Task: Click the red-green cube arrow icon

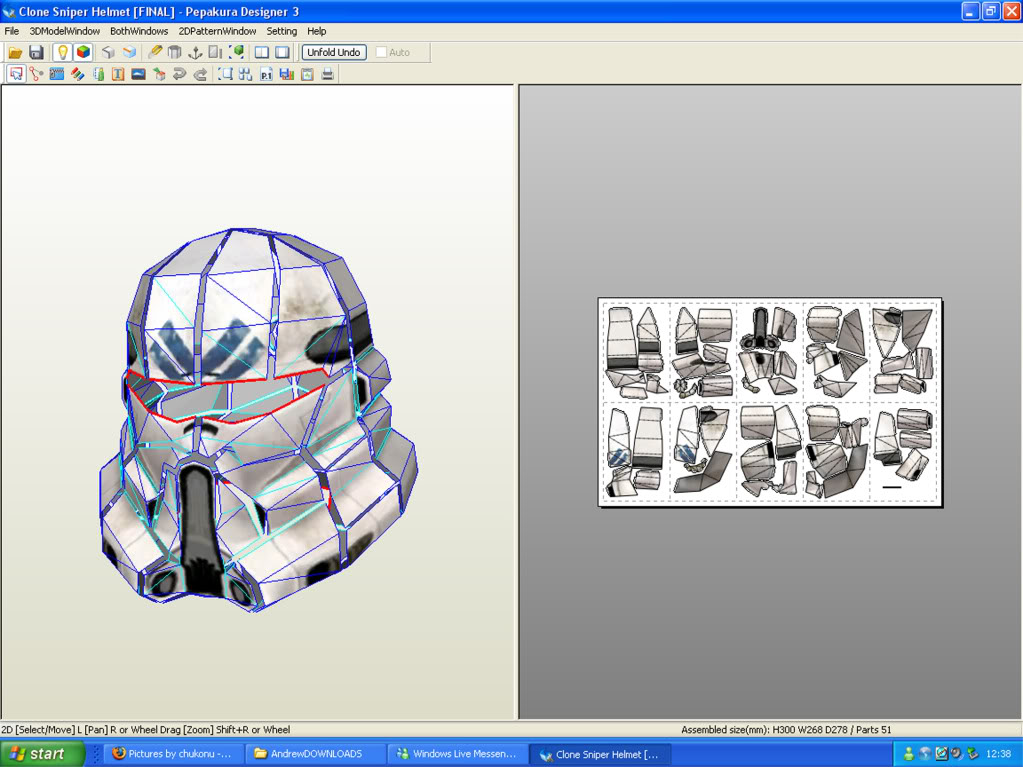Action: [x=159, y=74]
